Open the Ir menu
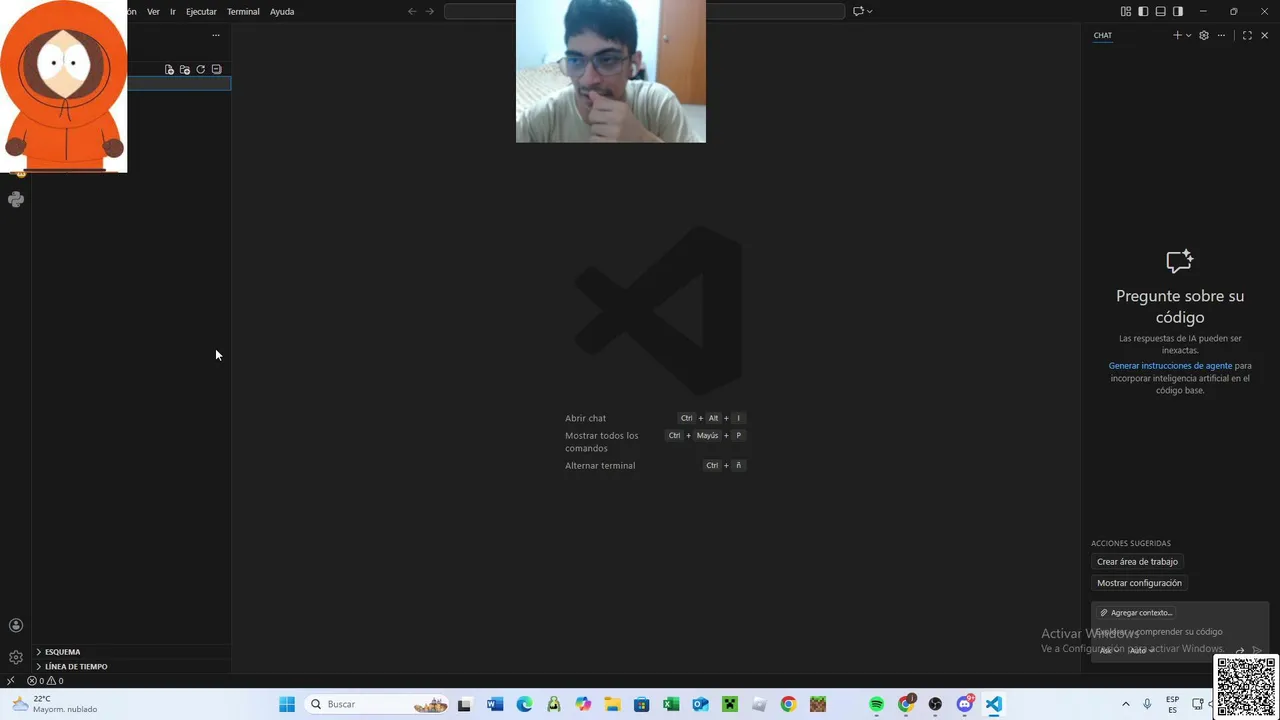 pyautogui.click(x=173, y=11)
